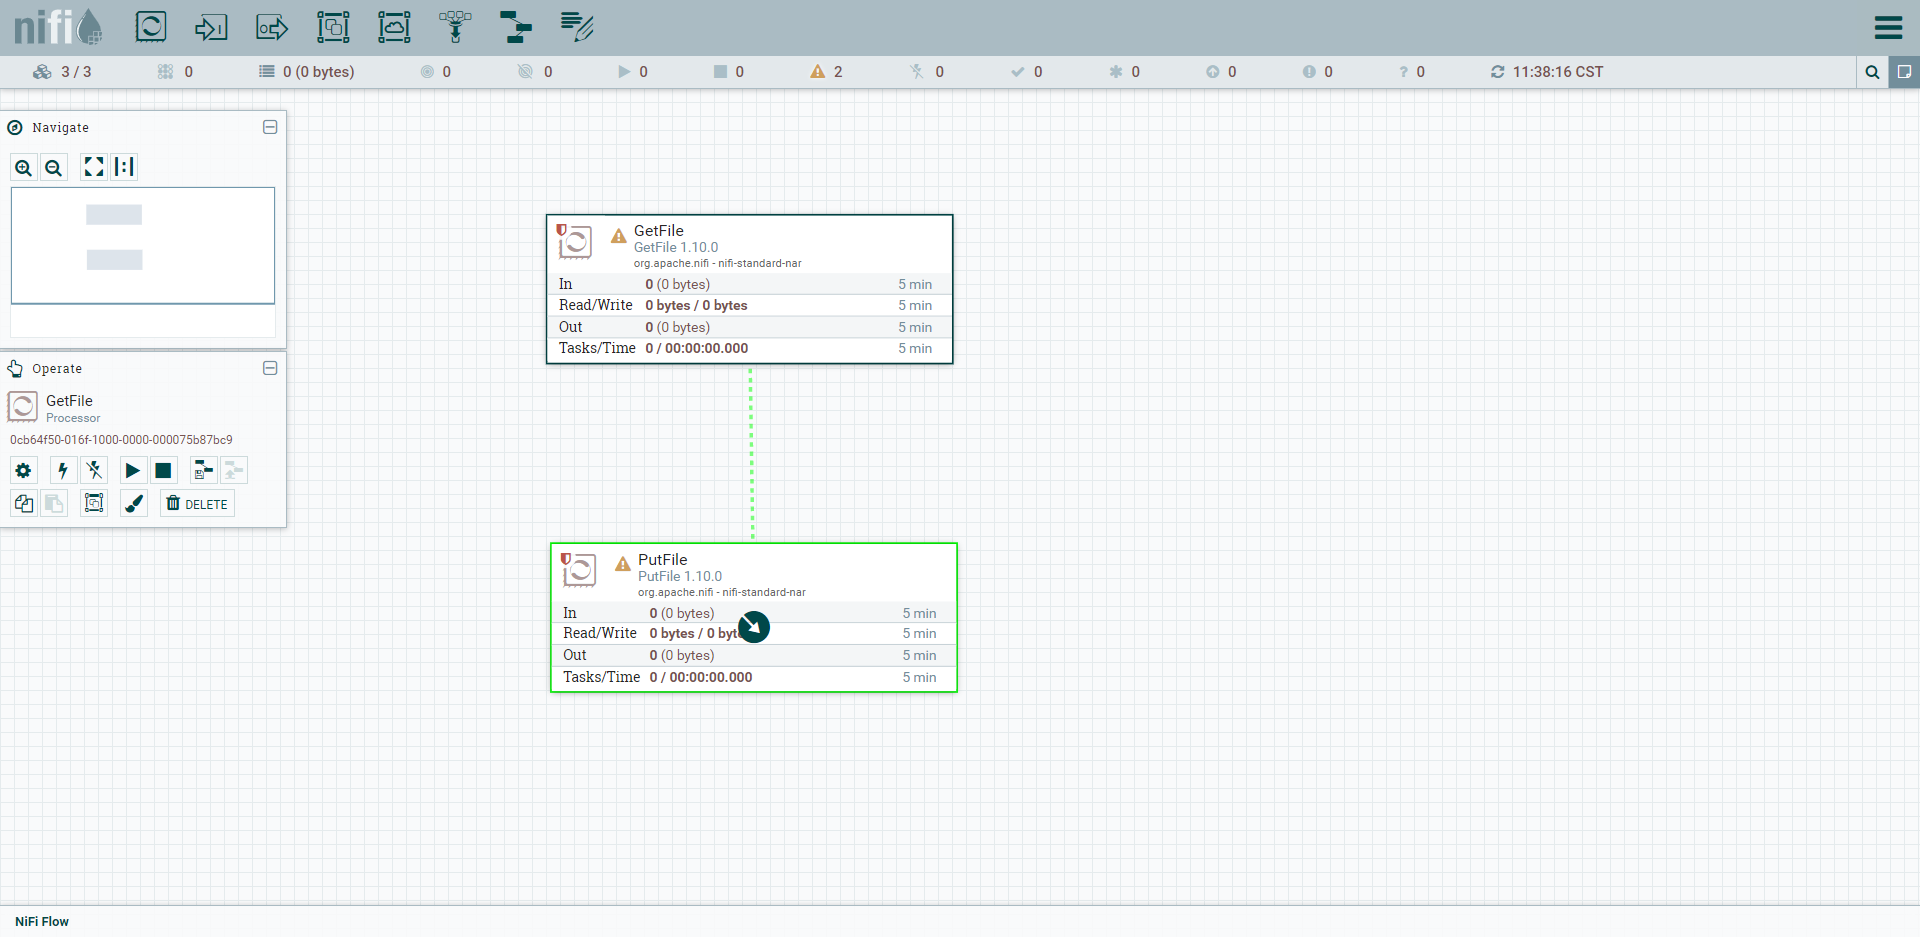Click the PutFile processor icon
This screenshot has height=937, width=1920.
point(579,570)
